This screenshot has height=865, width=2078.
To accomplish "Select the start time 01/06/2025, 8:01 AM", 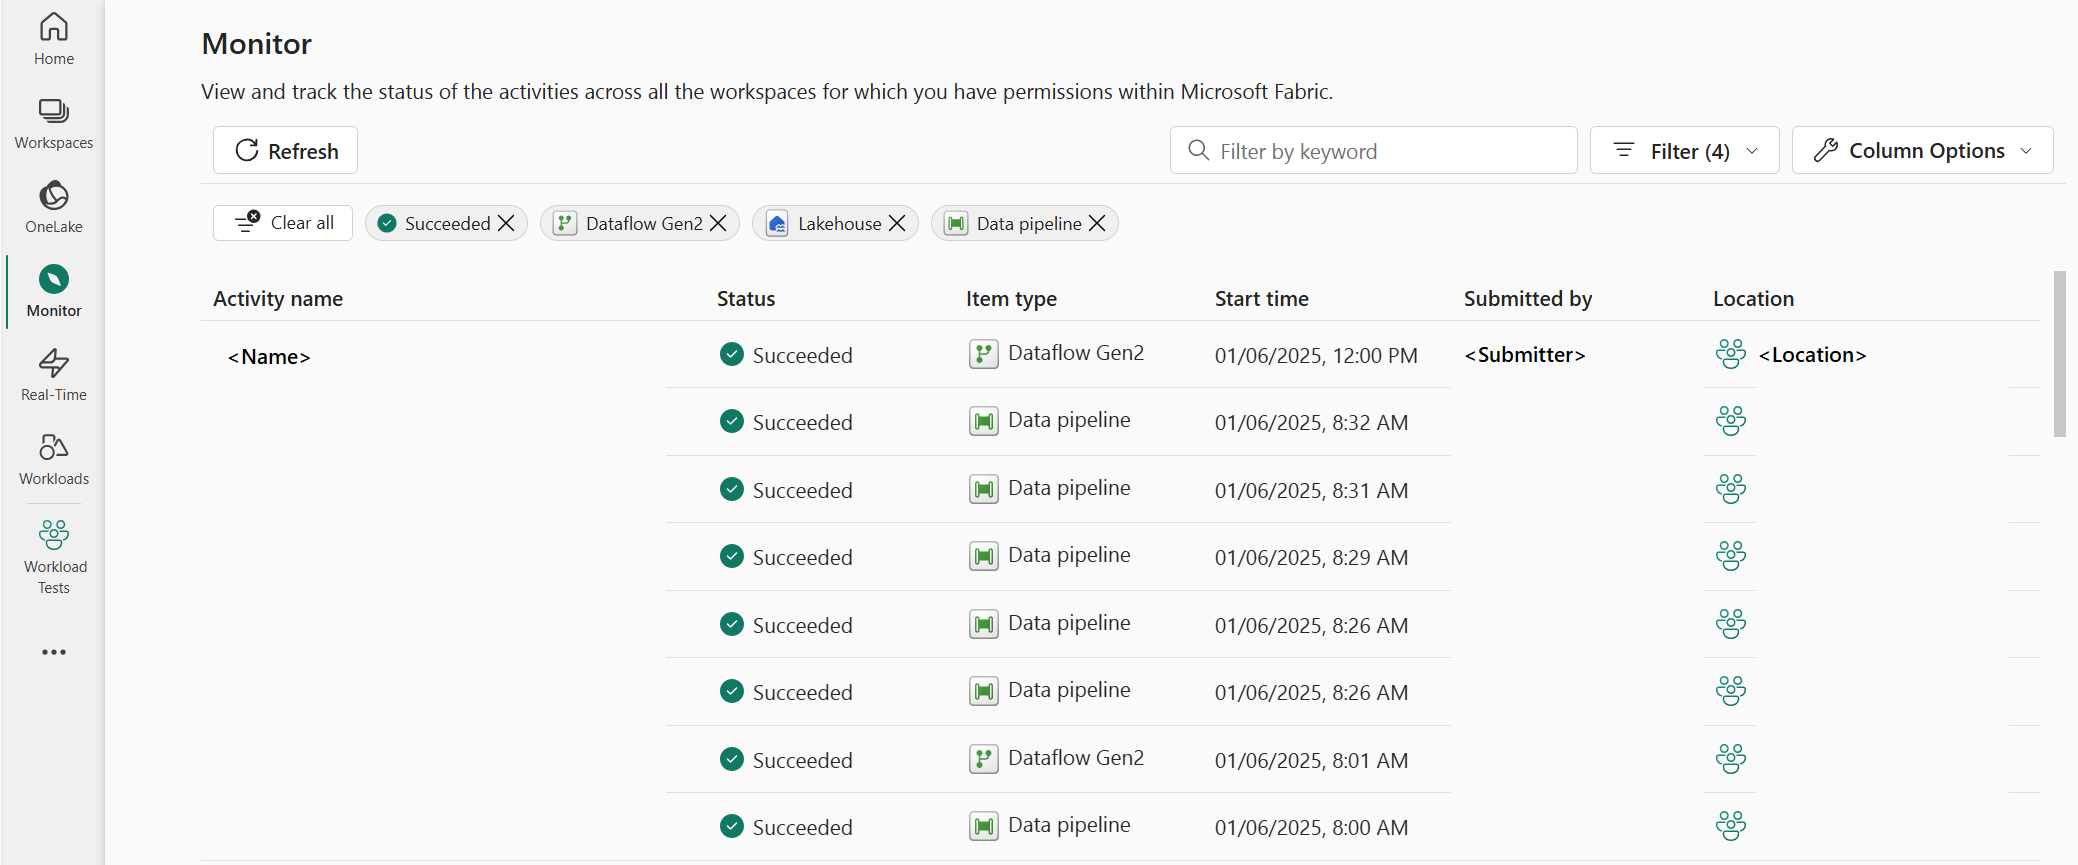I will [x=1311, y=761].
